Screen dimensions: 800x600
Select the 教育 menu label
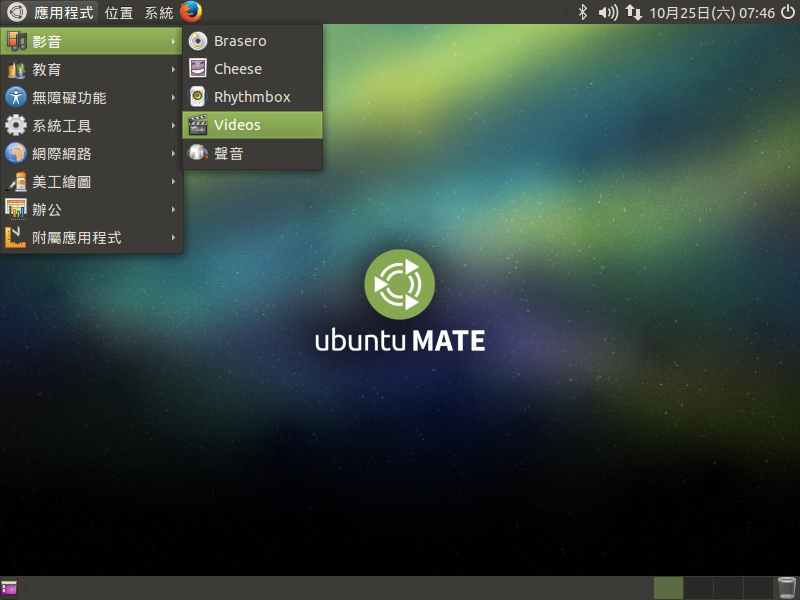coord(47,69)
